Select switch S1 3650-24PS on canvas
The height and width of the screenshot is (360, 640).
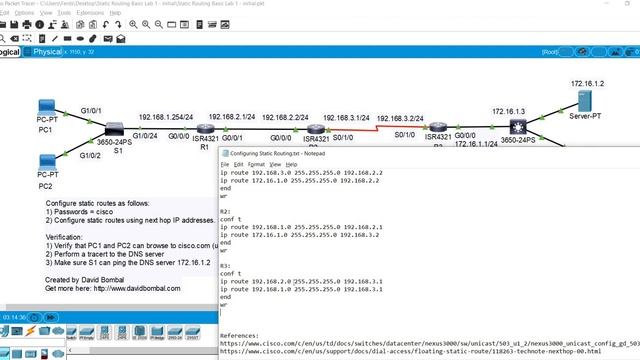click(114, 129)
